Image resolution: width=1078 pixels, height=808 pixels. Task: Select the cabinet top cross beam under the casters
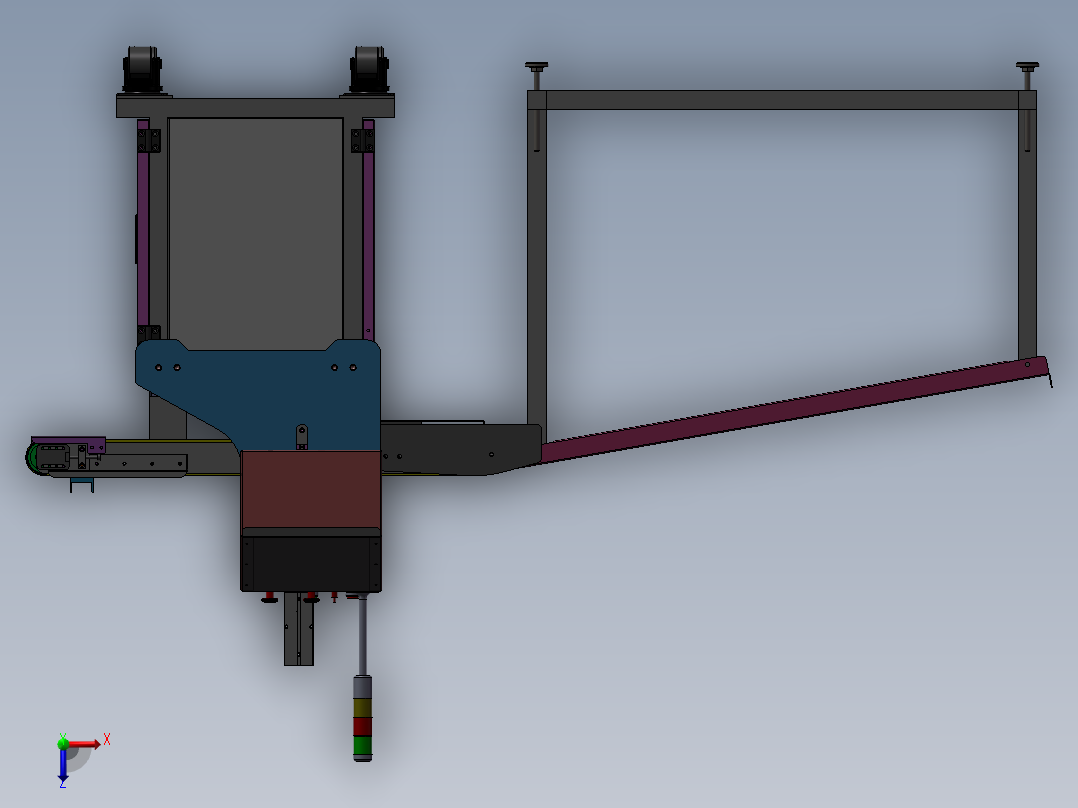tap(255, 107)
